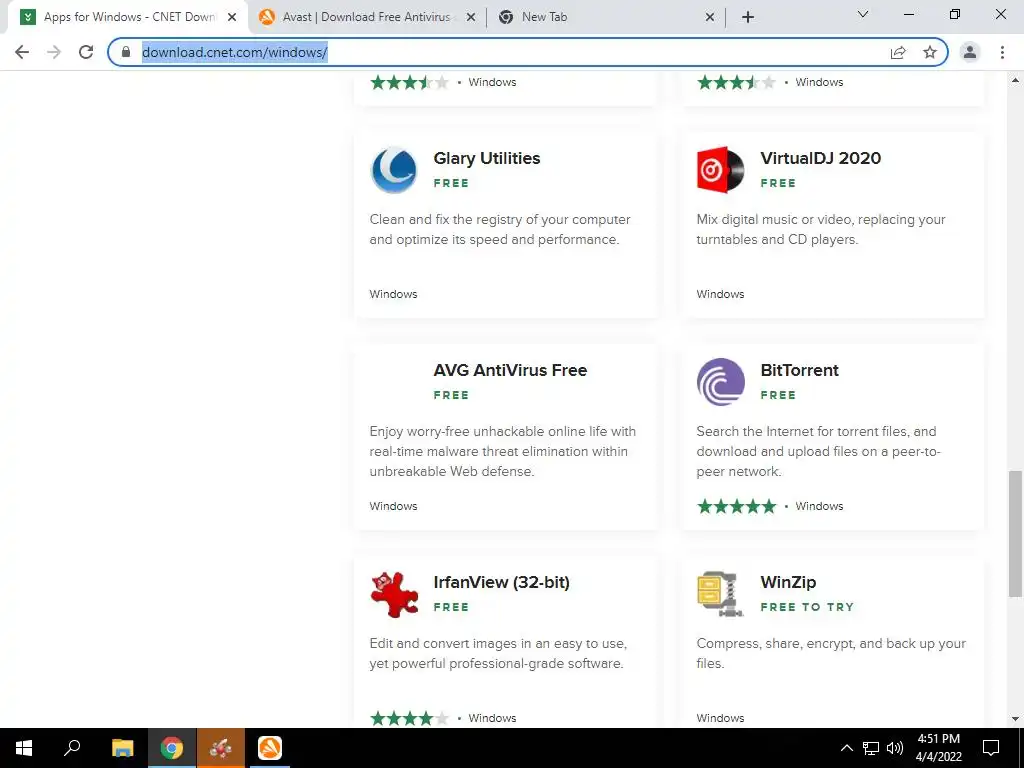Open the BitTorrent title link

[x=799, y=370]
